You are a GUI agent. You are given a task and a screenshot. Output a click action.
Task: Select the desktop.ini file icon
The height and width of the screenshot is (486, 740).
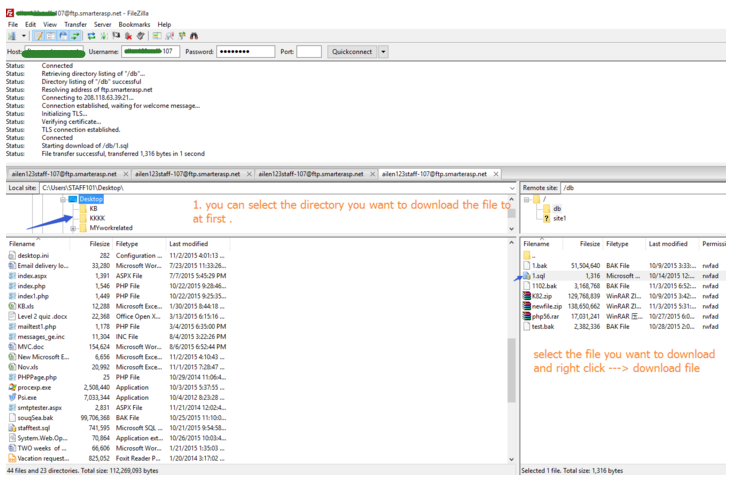coord(12,256)
